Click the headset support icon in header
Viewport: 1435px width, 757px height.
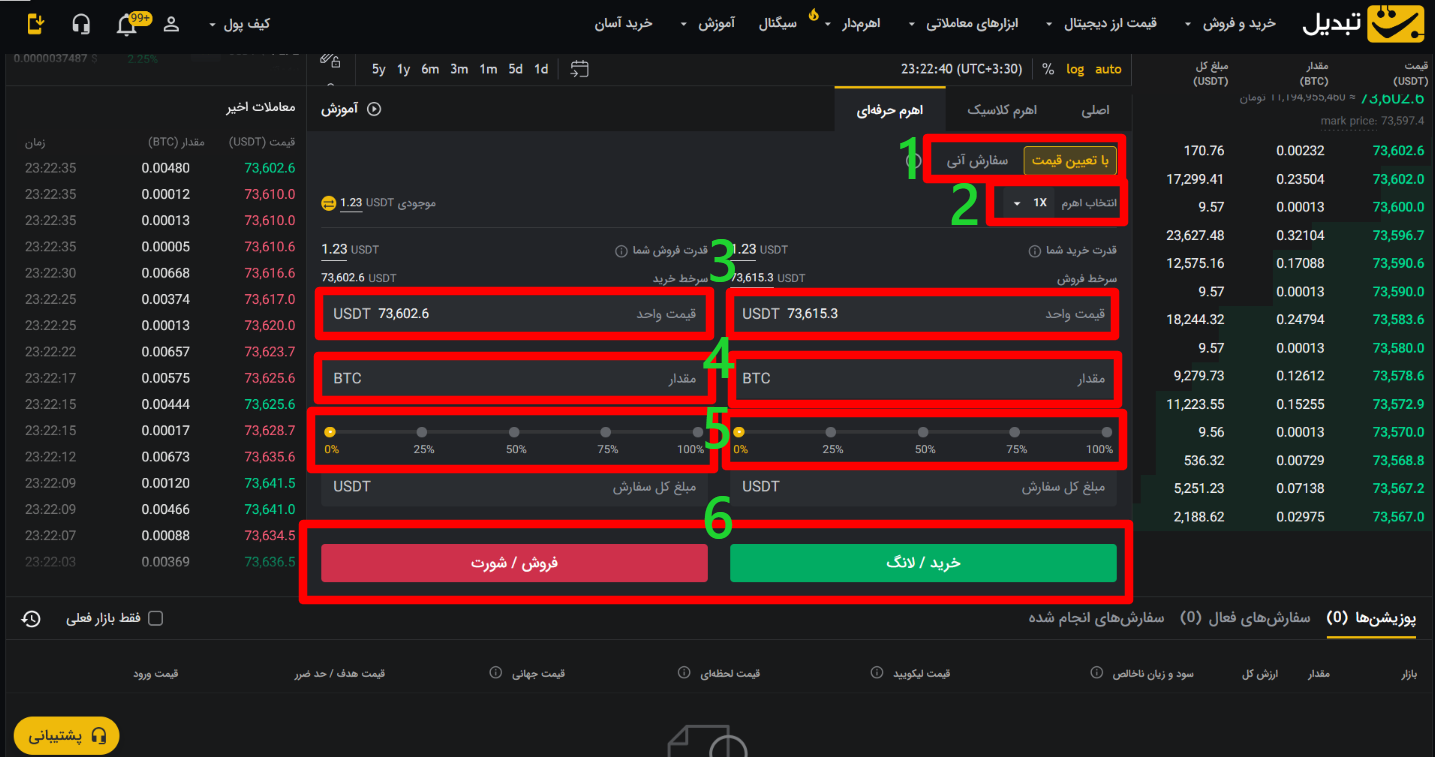pyautogui.click(x=81, y=24)
